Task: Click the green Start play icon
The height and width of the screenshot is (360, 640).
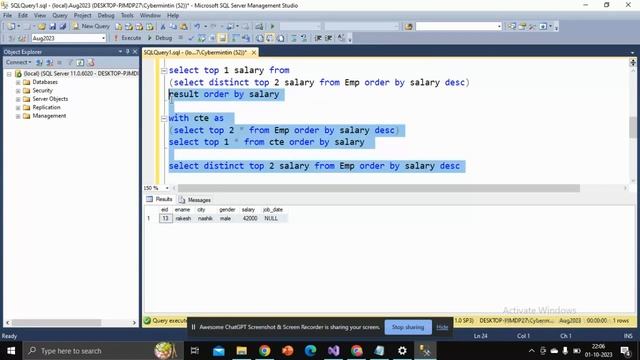Action: click(272, 27)
